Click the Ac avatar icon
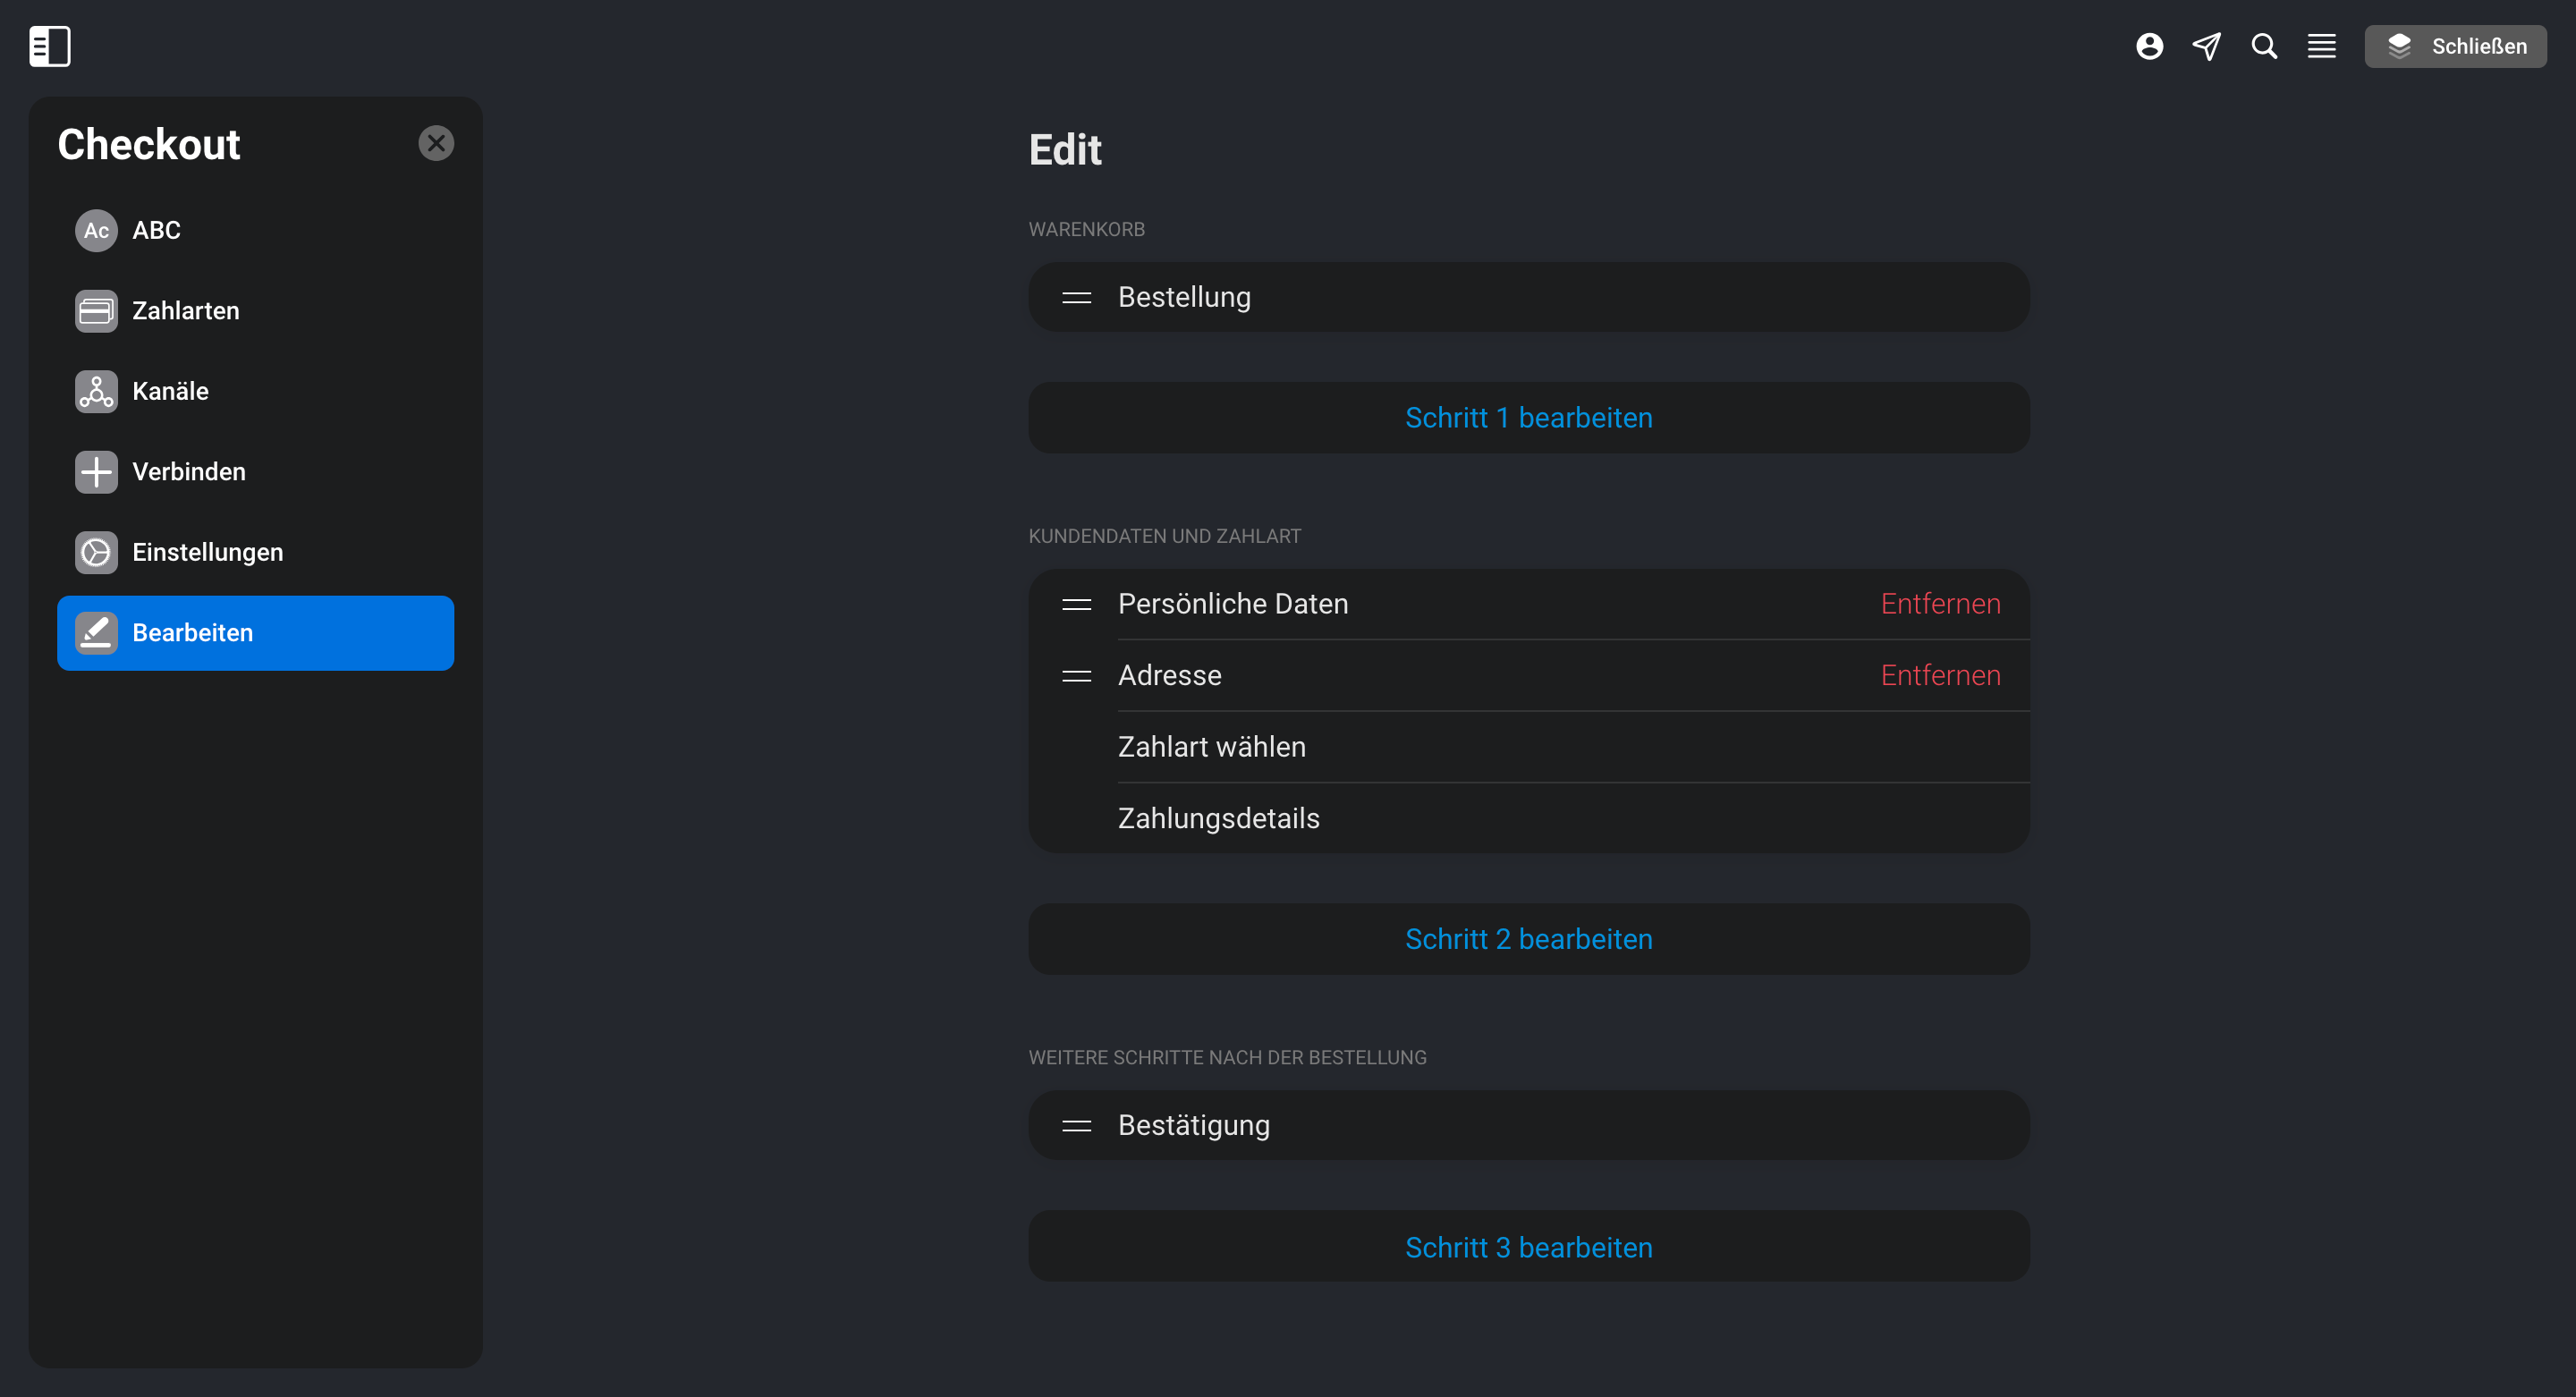This screenshot has width=2576, height=1397. (x=96, y=230)
